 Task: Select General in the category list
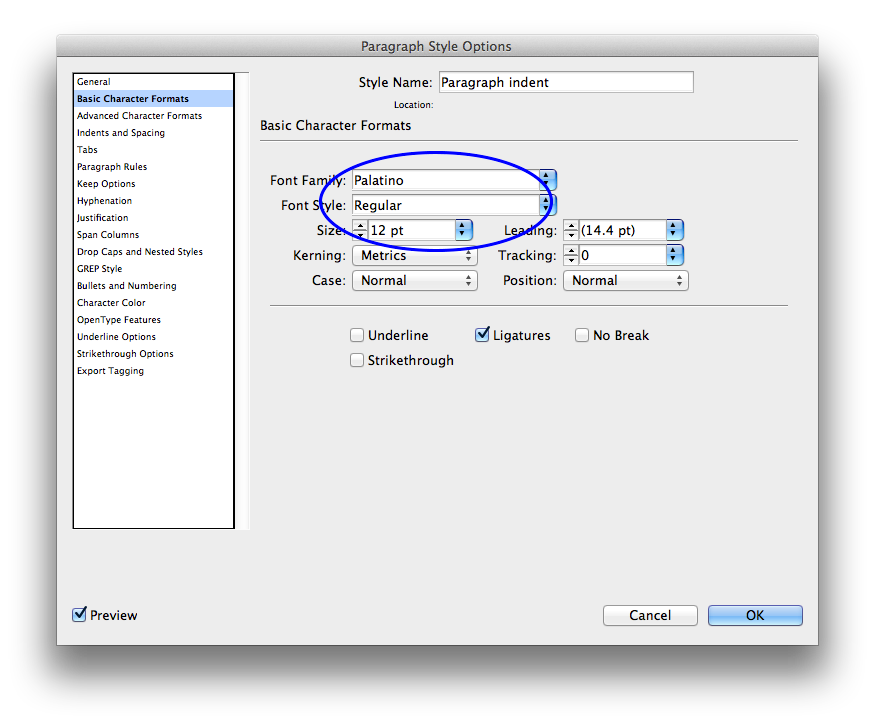[153, 81]
